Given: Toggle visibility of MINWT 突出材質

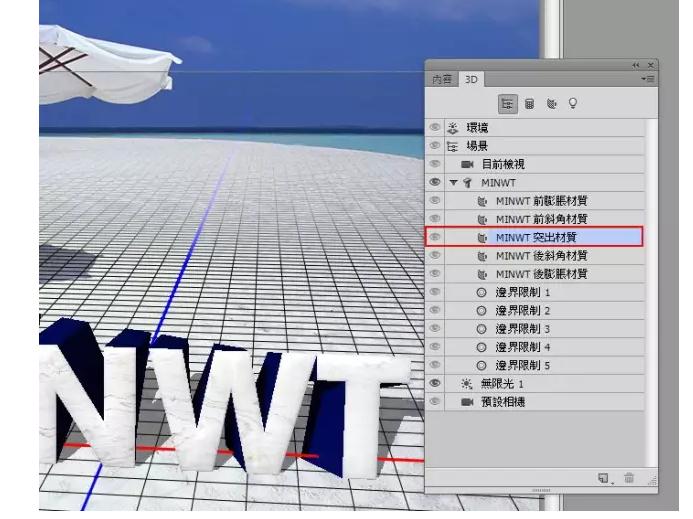Looking at the screenshot, I should [x=435, y=237].
